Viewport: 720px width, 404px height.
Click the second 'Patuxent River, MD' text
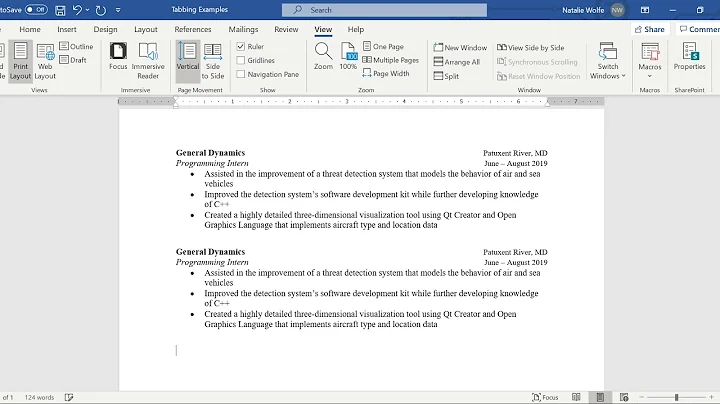(x=515, y=252)
